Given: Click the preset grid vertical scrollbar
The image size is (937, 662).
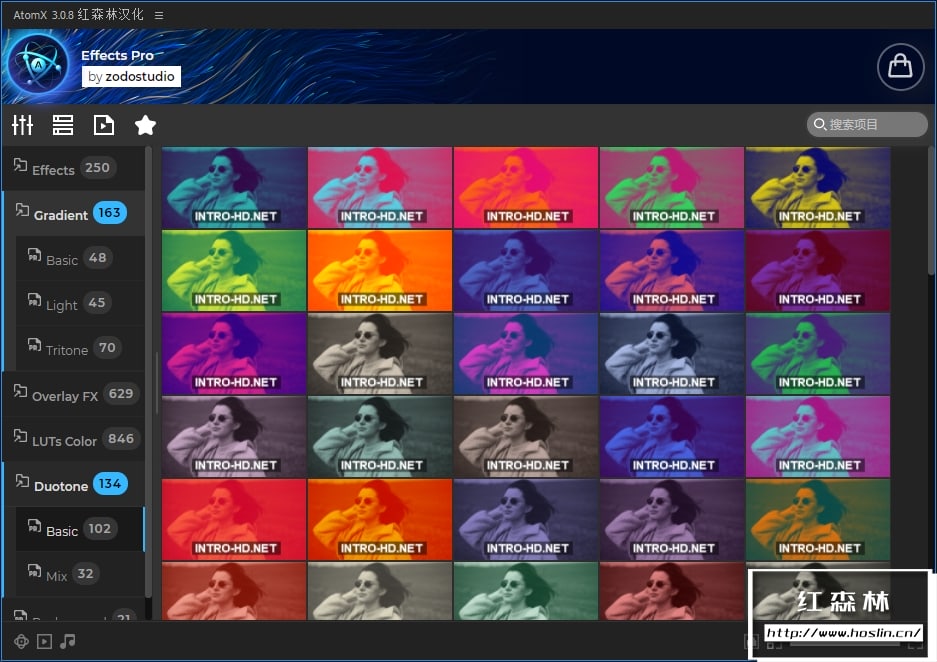Looking at the screenshot, I should (x=932, y=209).
